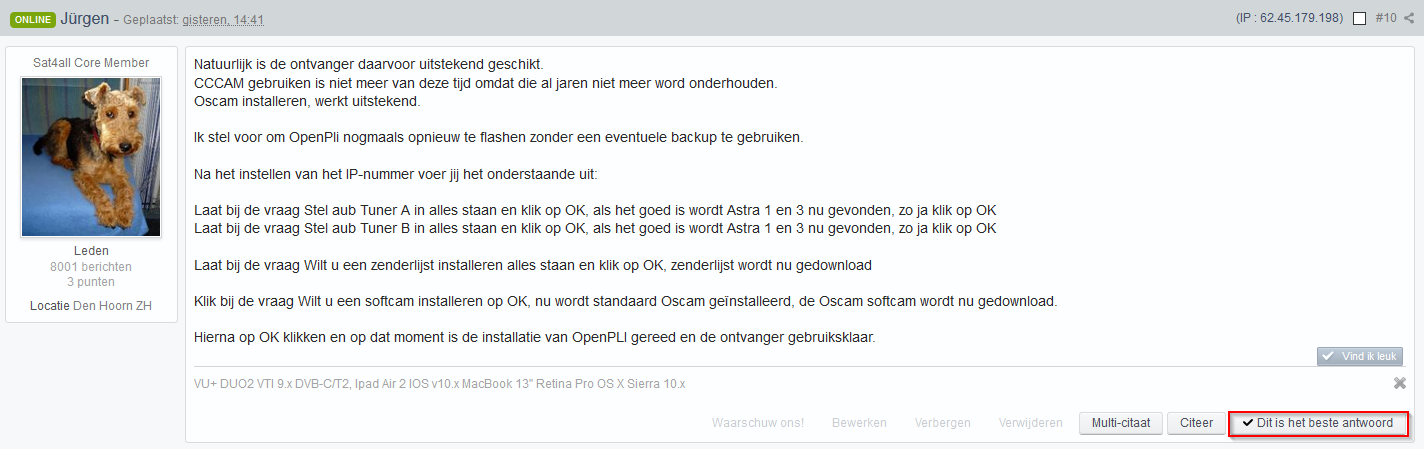Click the gisteren, 14:41 timestamp
Image resolution: width=1424 pixels, height=449 pixels.
pyautogui.click(x=223, y=20)
